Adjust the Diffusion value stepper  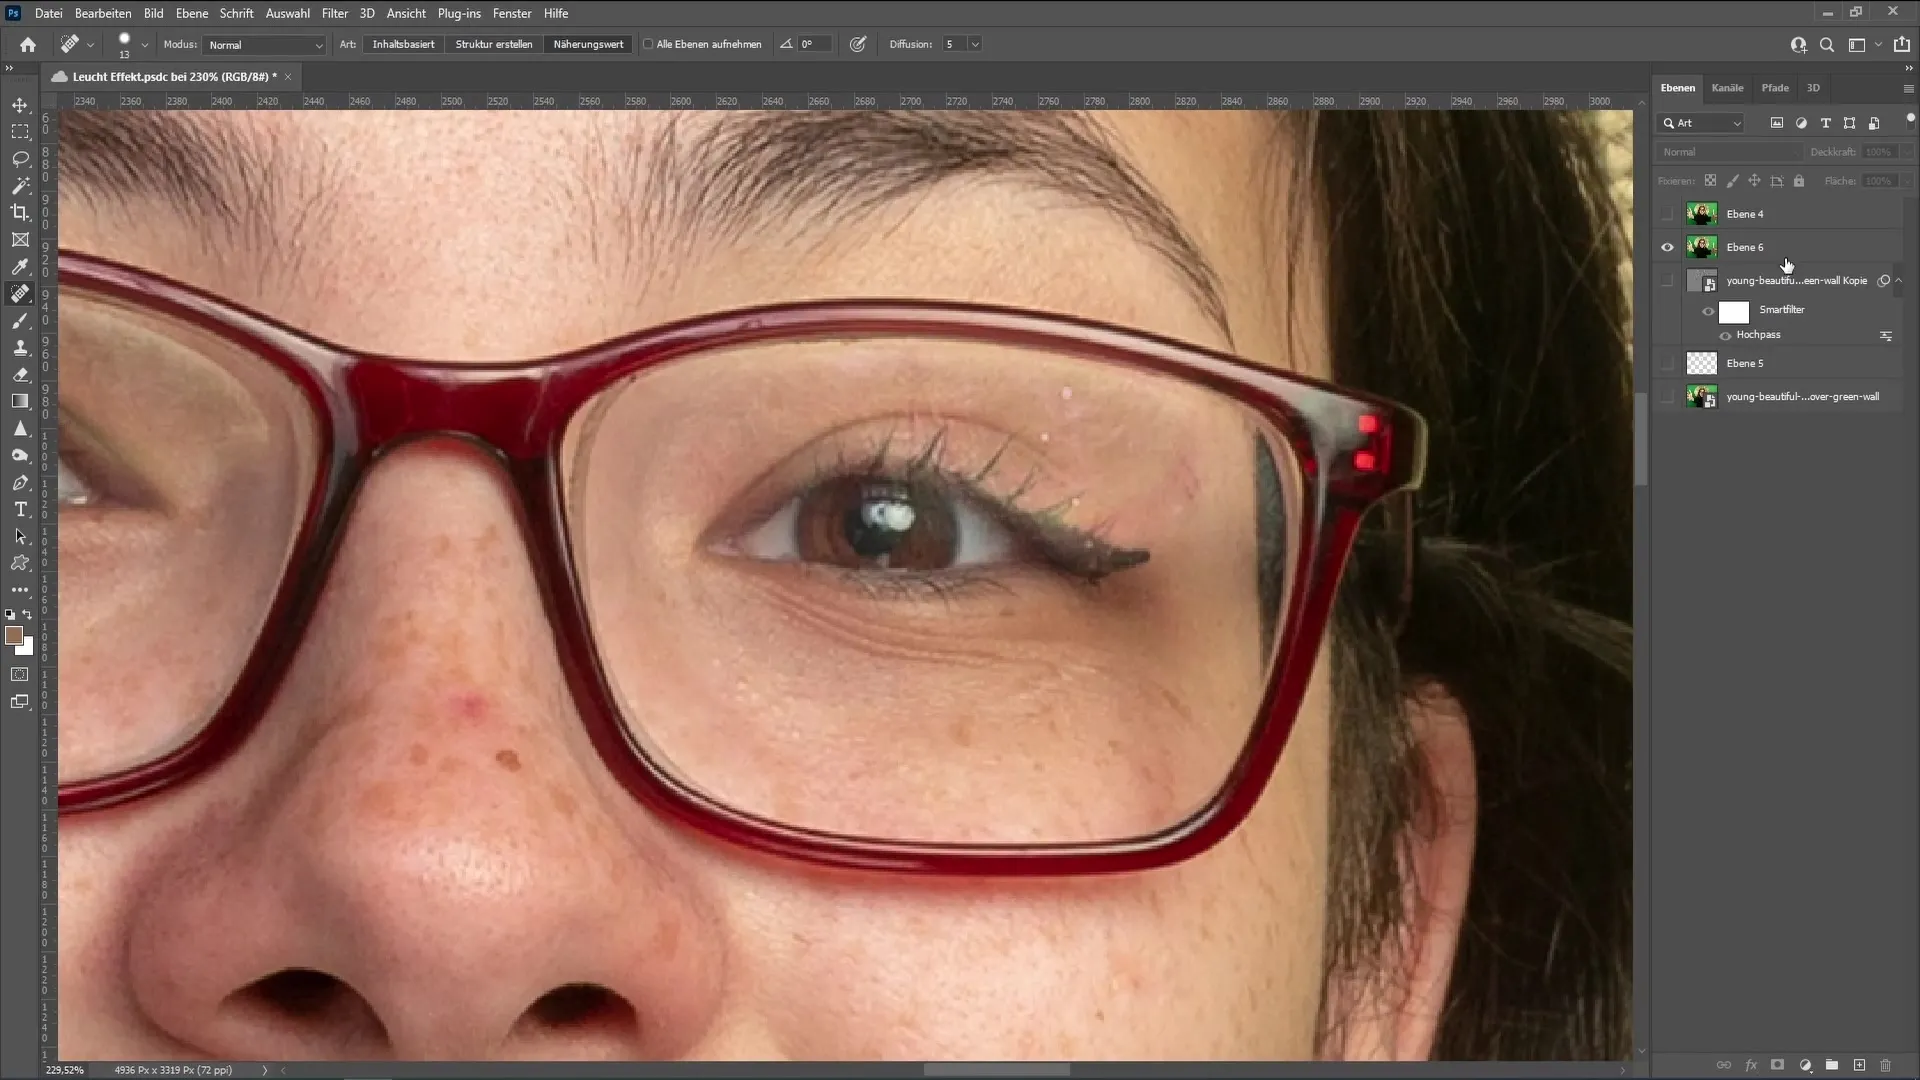click(977, 44)
